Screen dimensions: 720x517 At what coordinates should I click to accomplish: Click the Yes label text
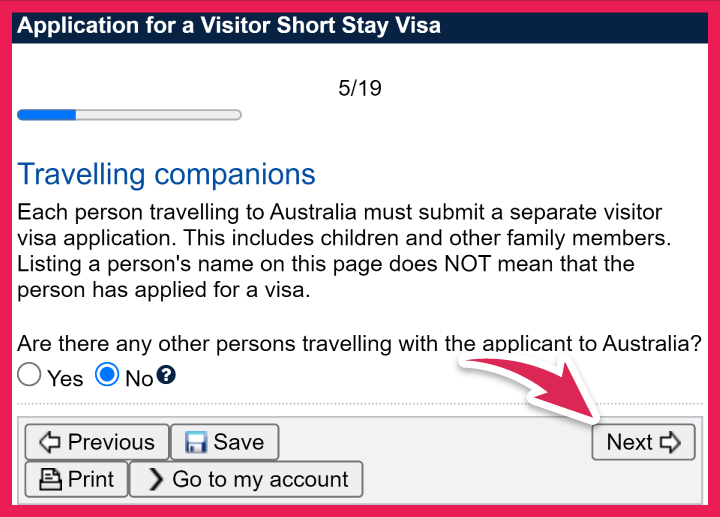65,379
